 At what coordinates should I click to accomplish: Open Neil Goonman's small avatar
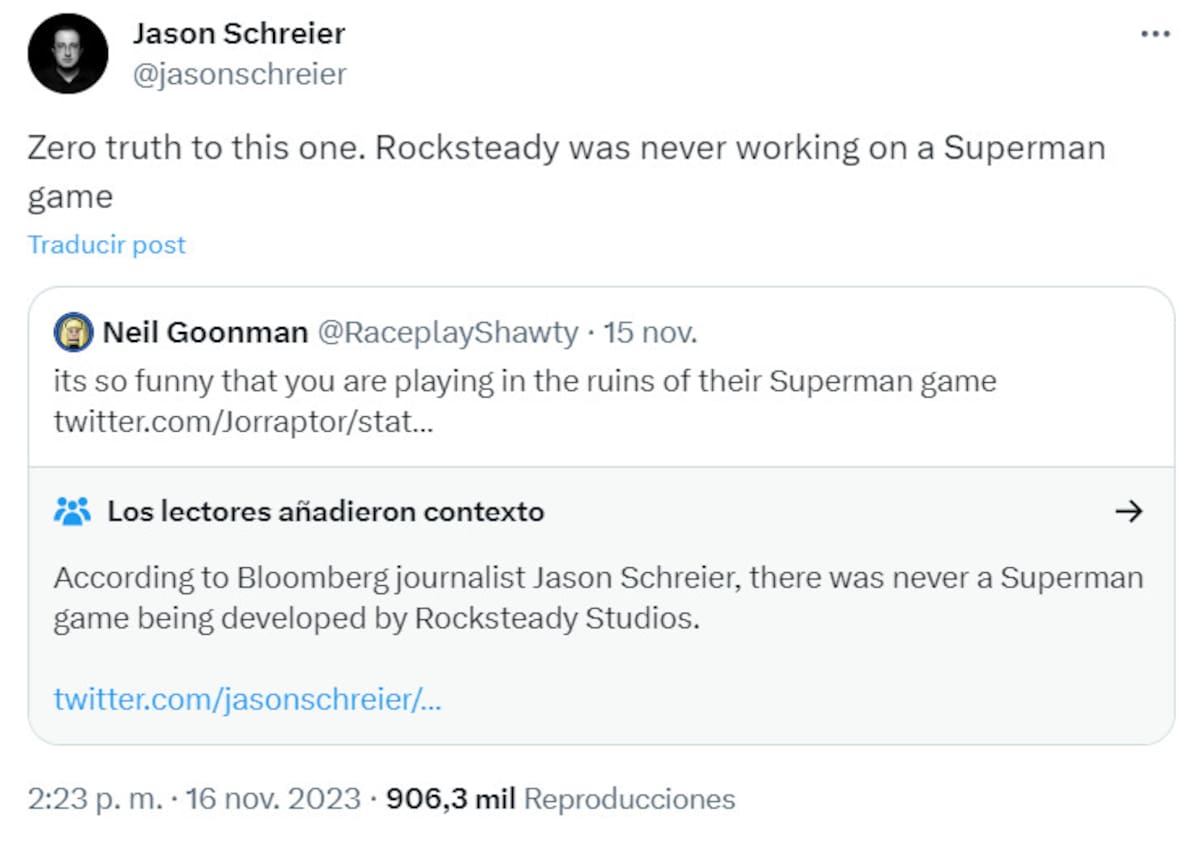[x=74, y=333]
